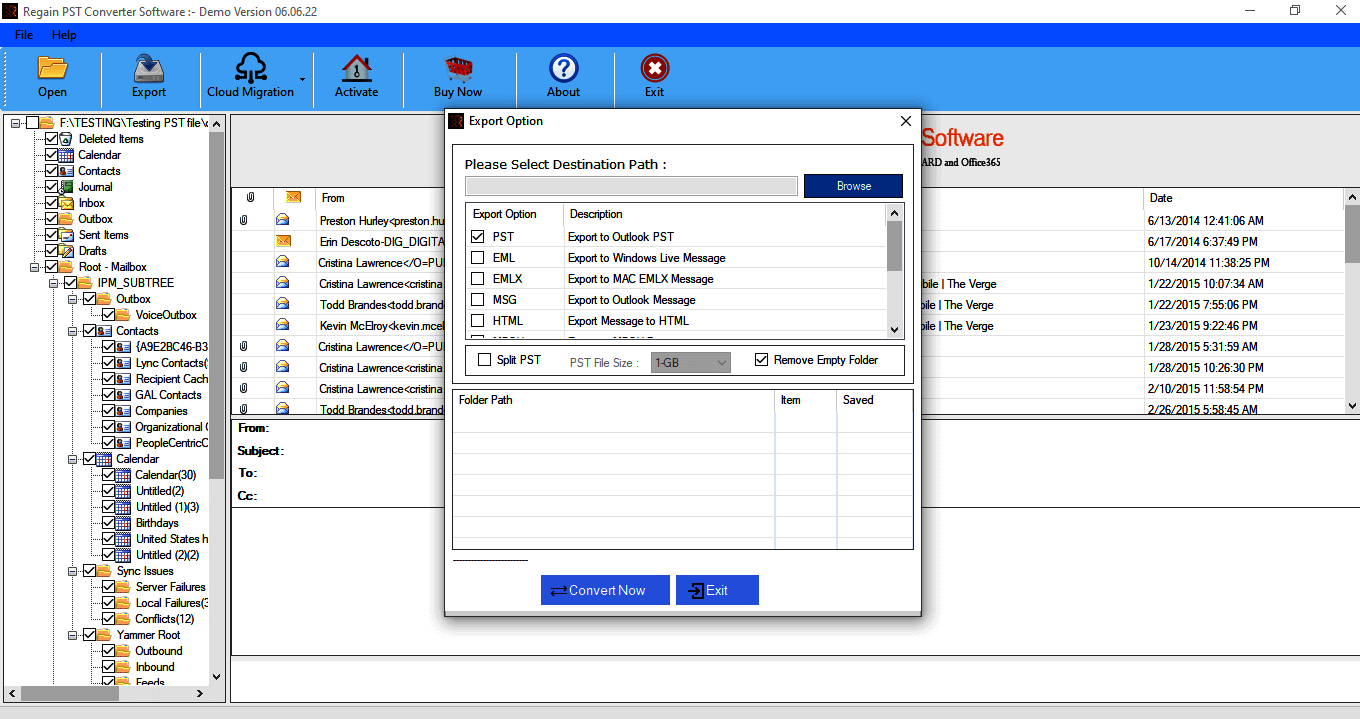Select the Inbox folder icon
The height and width of the screenshot is (719, 1360).
pos(68,203)
